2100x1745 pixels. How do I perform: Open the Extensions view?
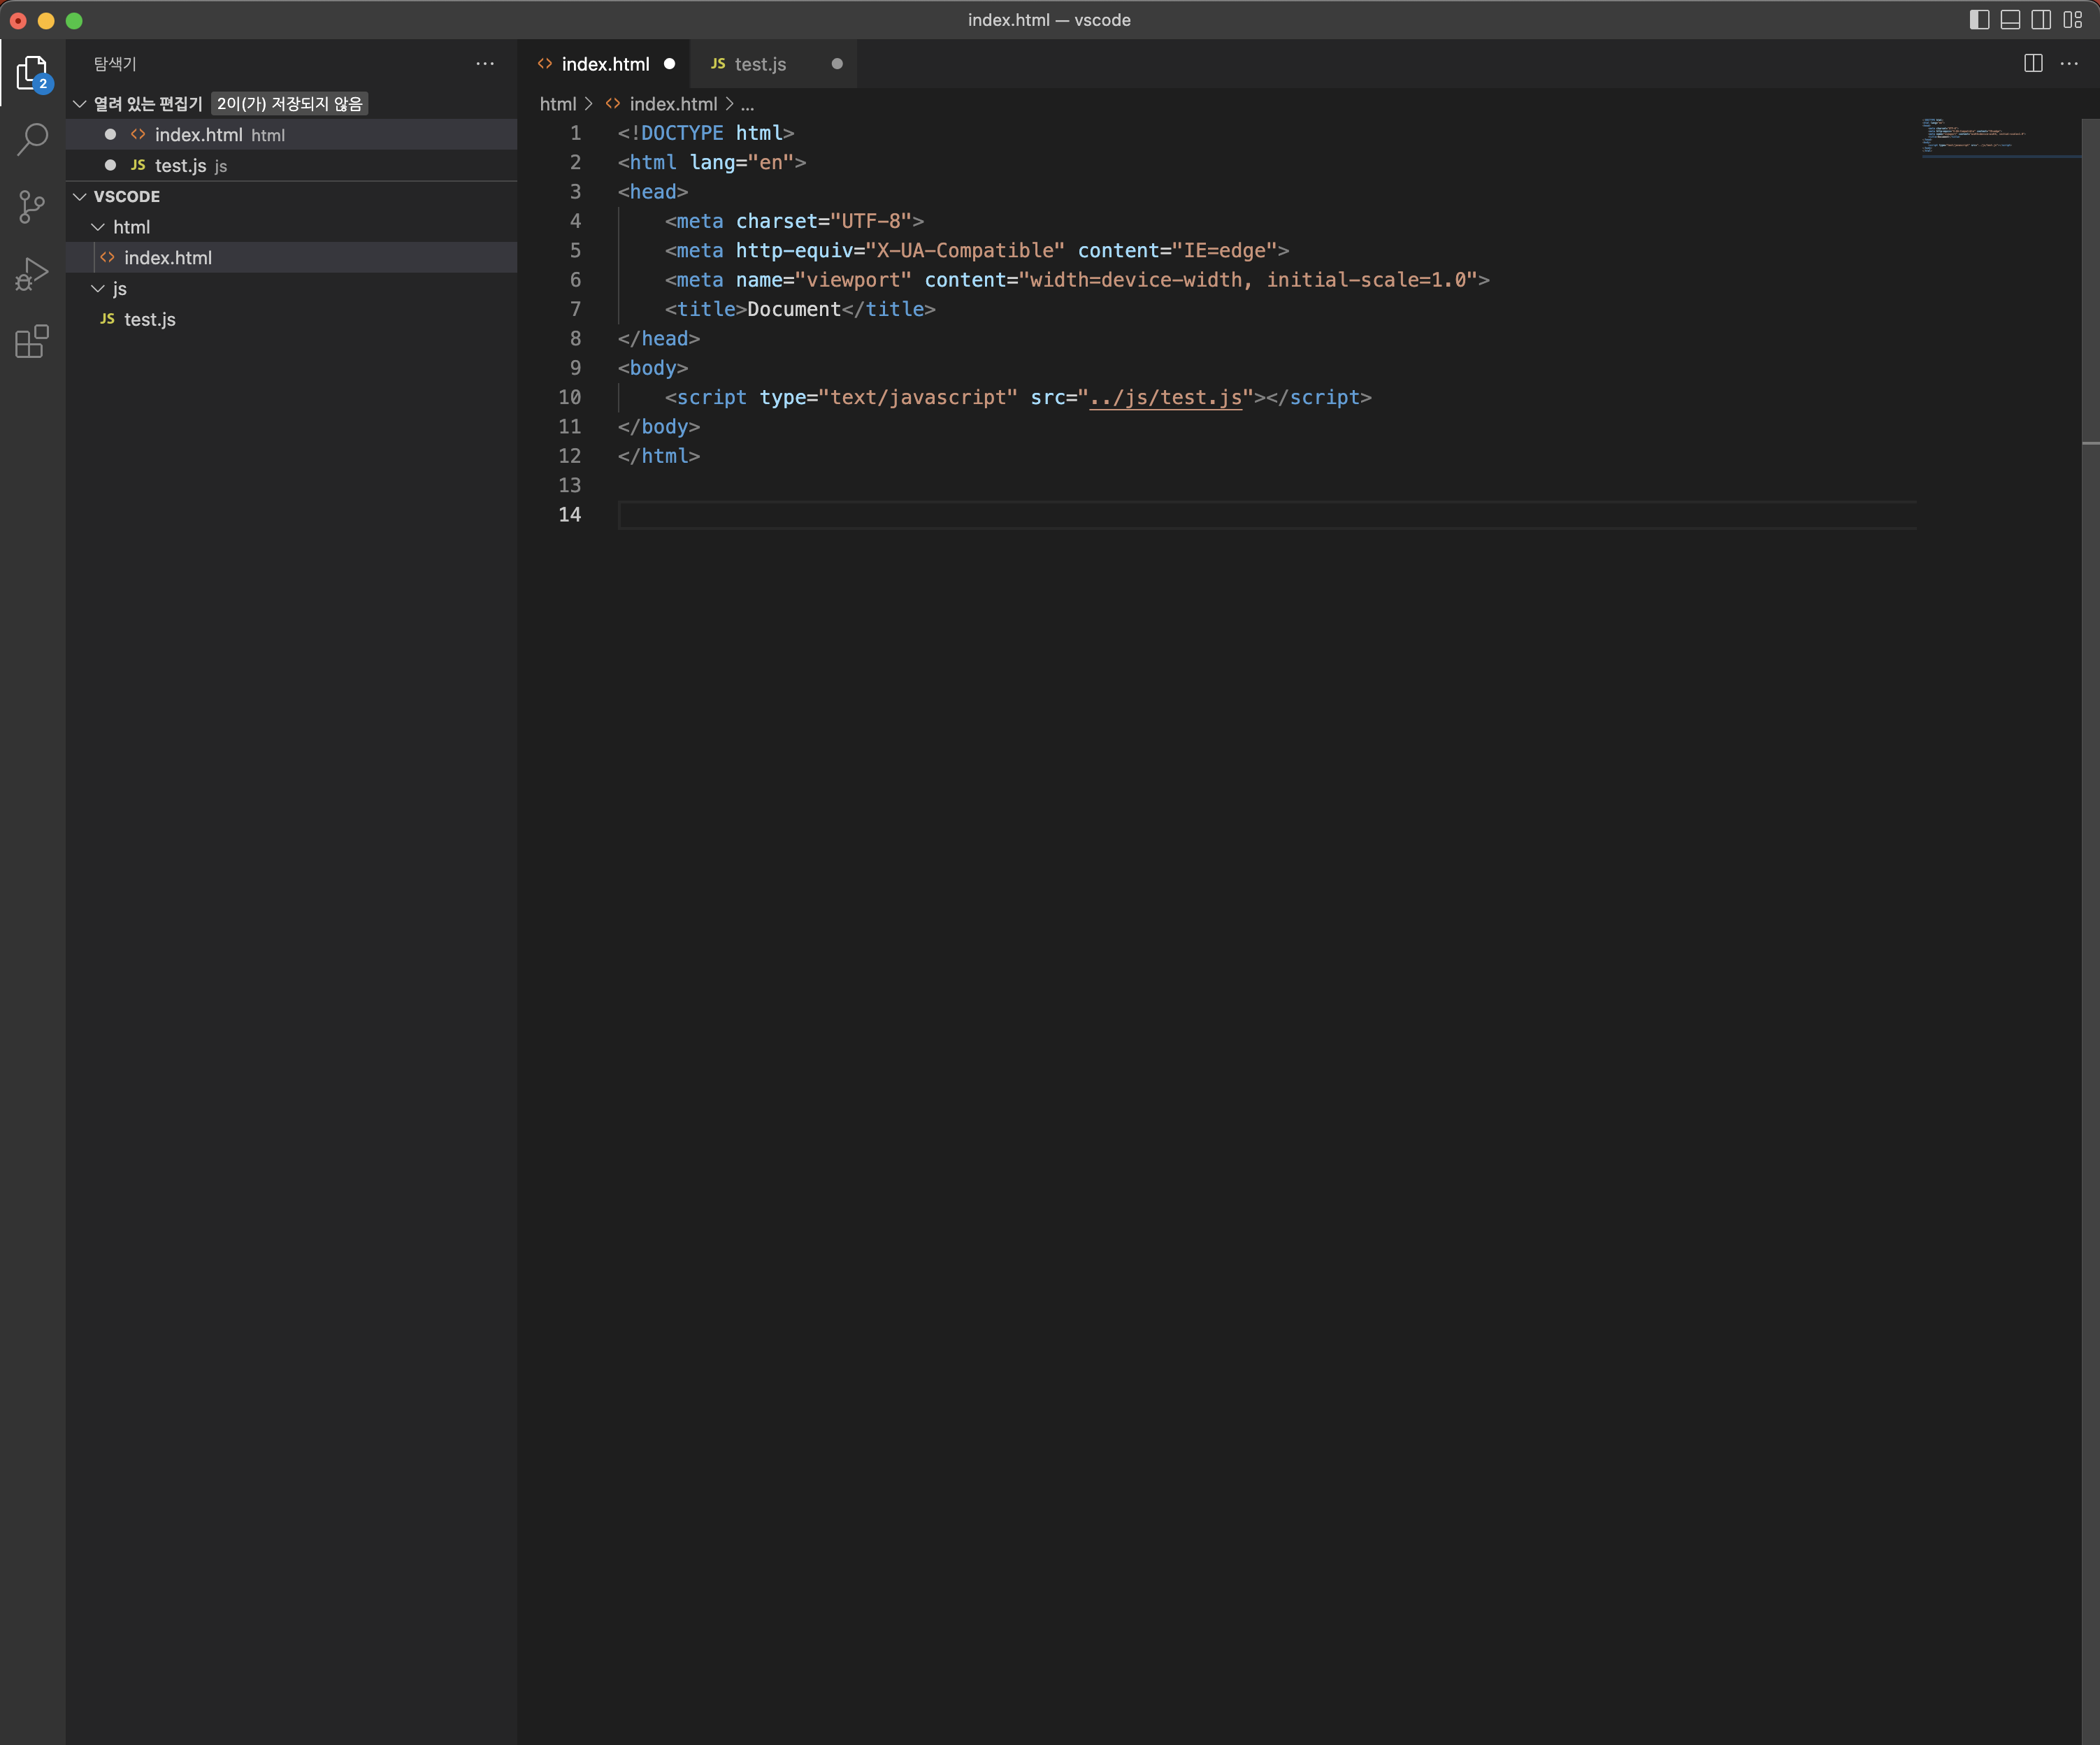click(x=32, y=341)
